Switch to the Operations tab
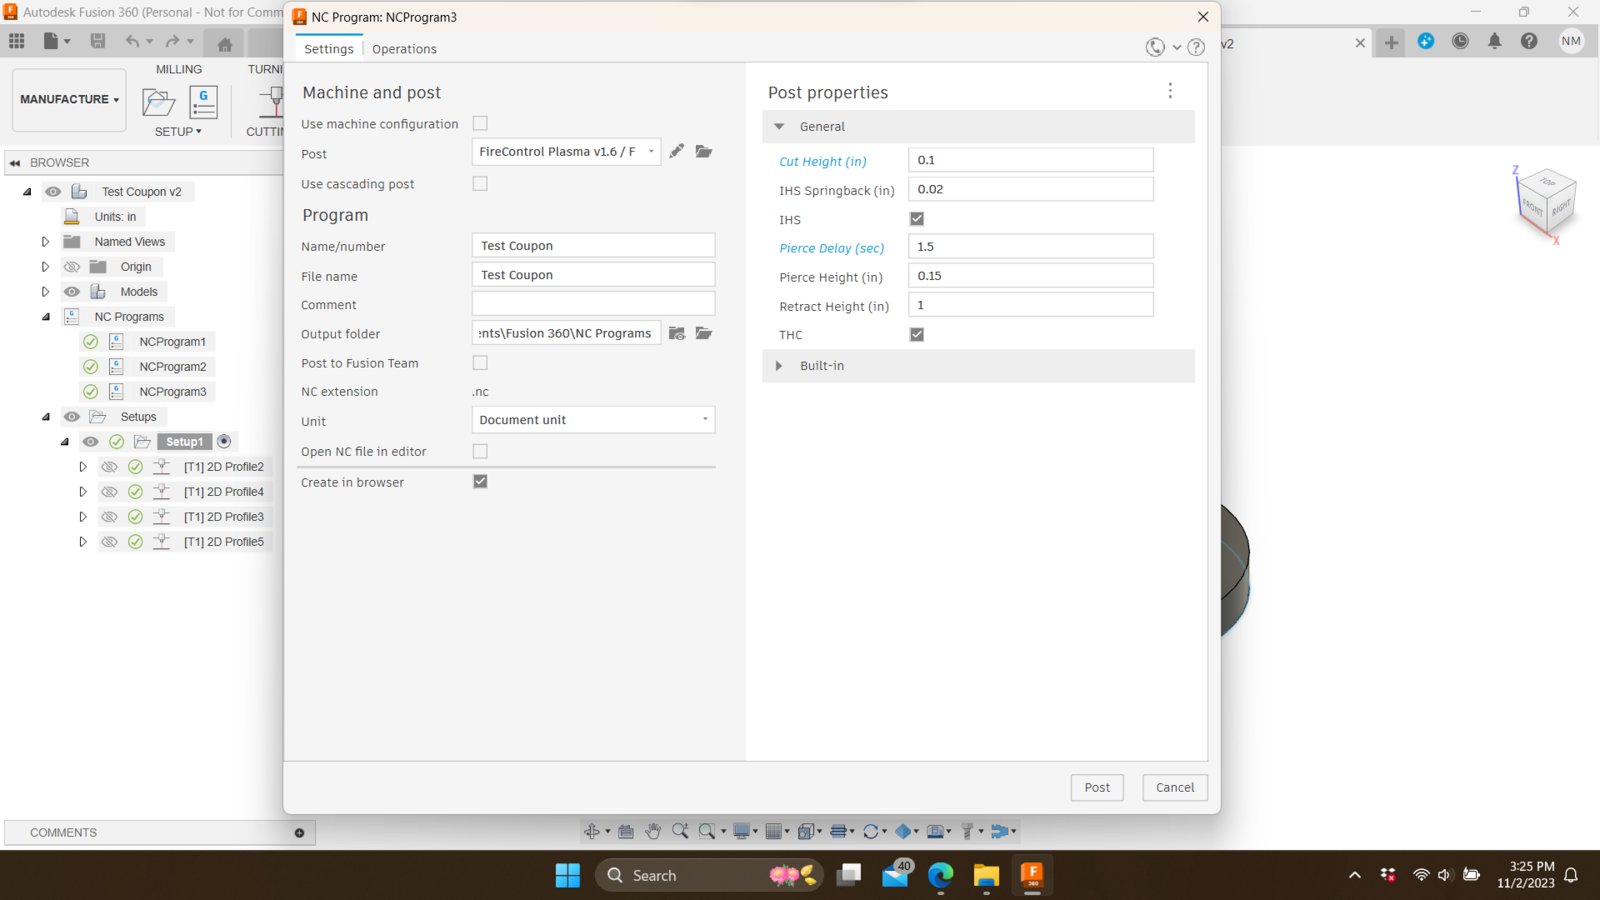 pyautogui.click(x=404, y=48)
